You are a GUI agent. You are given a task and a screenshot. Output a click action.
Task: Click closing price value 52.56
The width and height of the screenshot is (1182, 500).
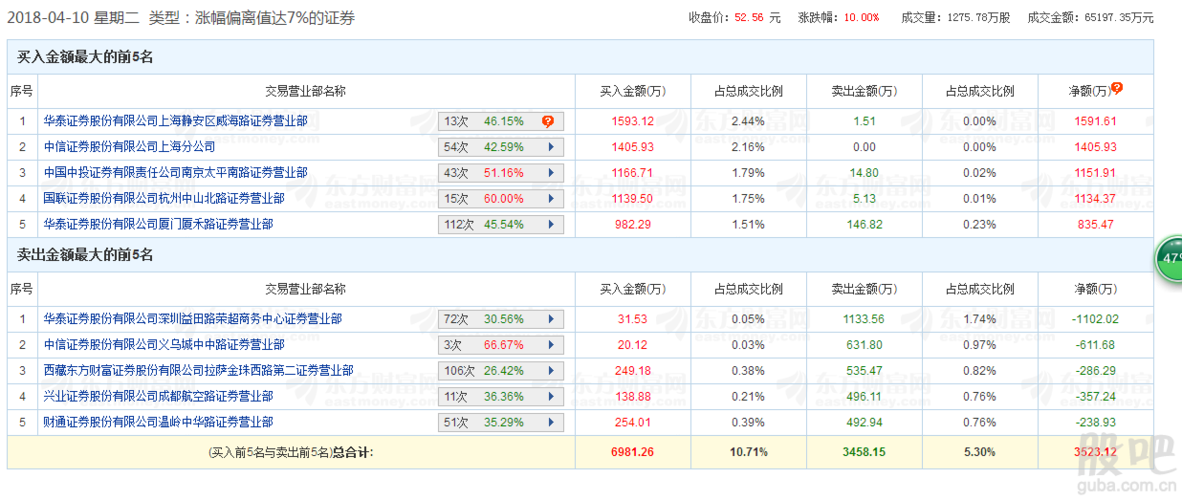point(749,17)
